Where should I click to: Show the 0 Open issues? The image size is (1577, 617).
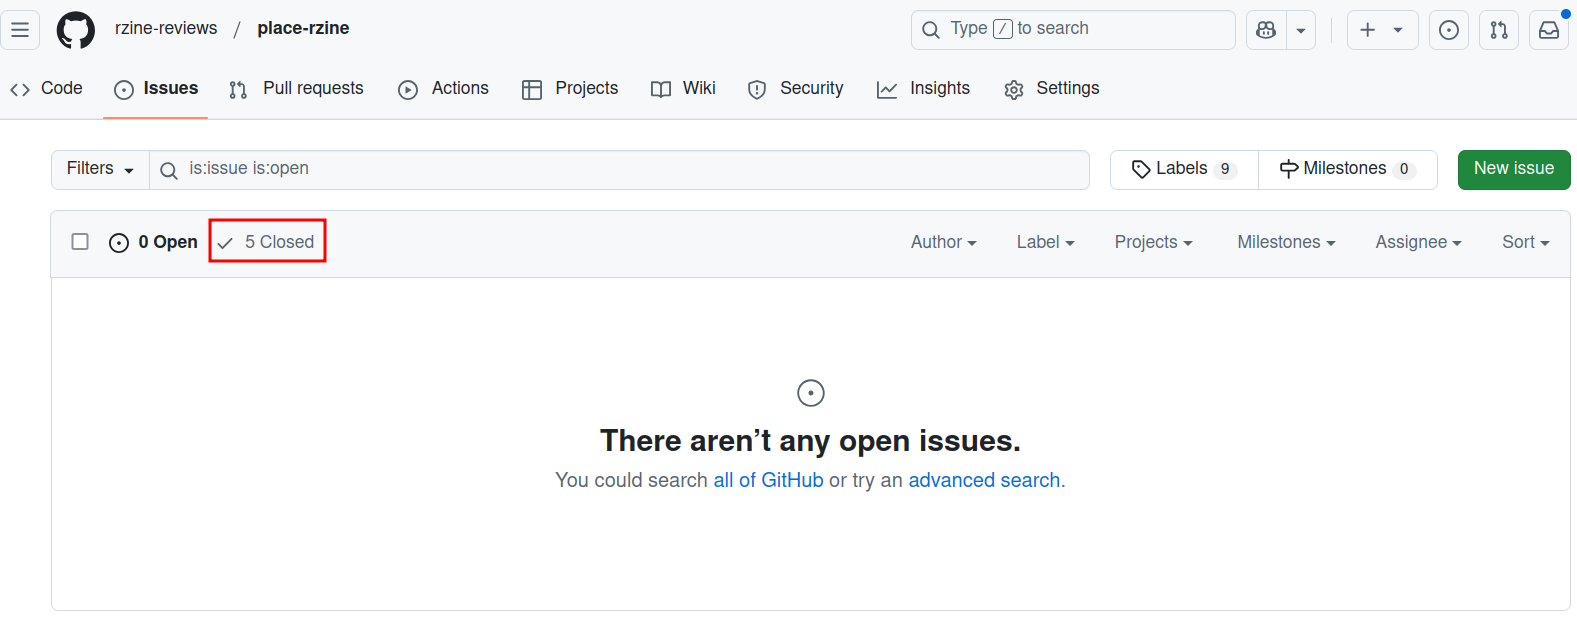pos(154,242)
